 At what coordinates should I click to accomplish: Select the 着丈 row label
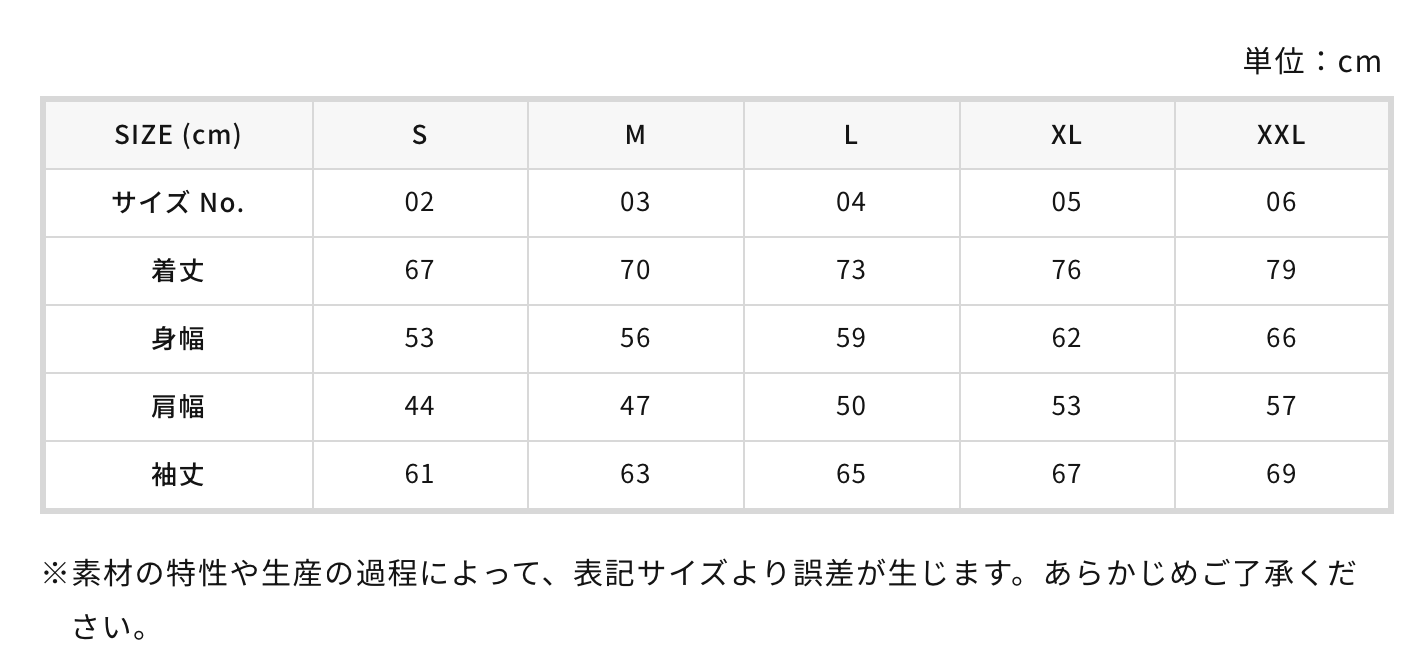(178, 270)
